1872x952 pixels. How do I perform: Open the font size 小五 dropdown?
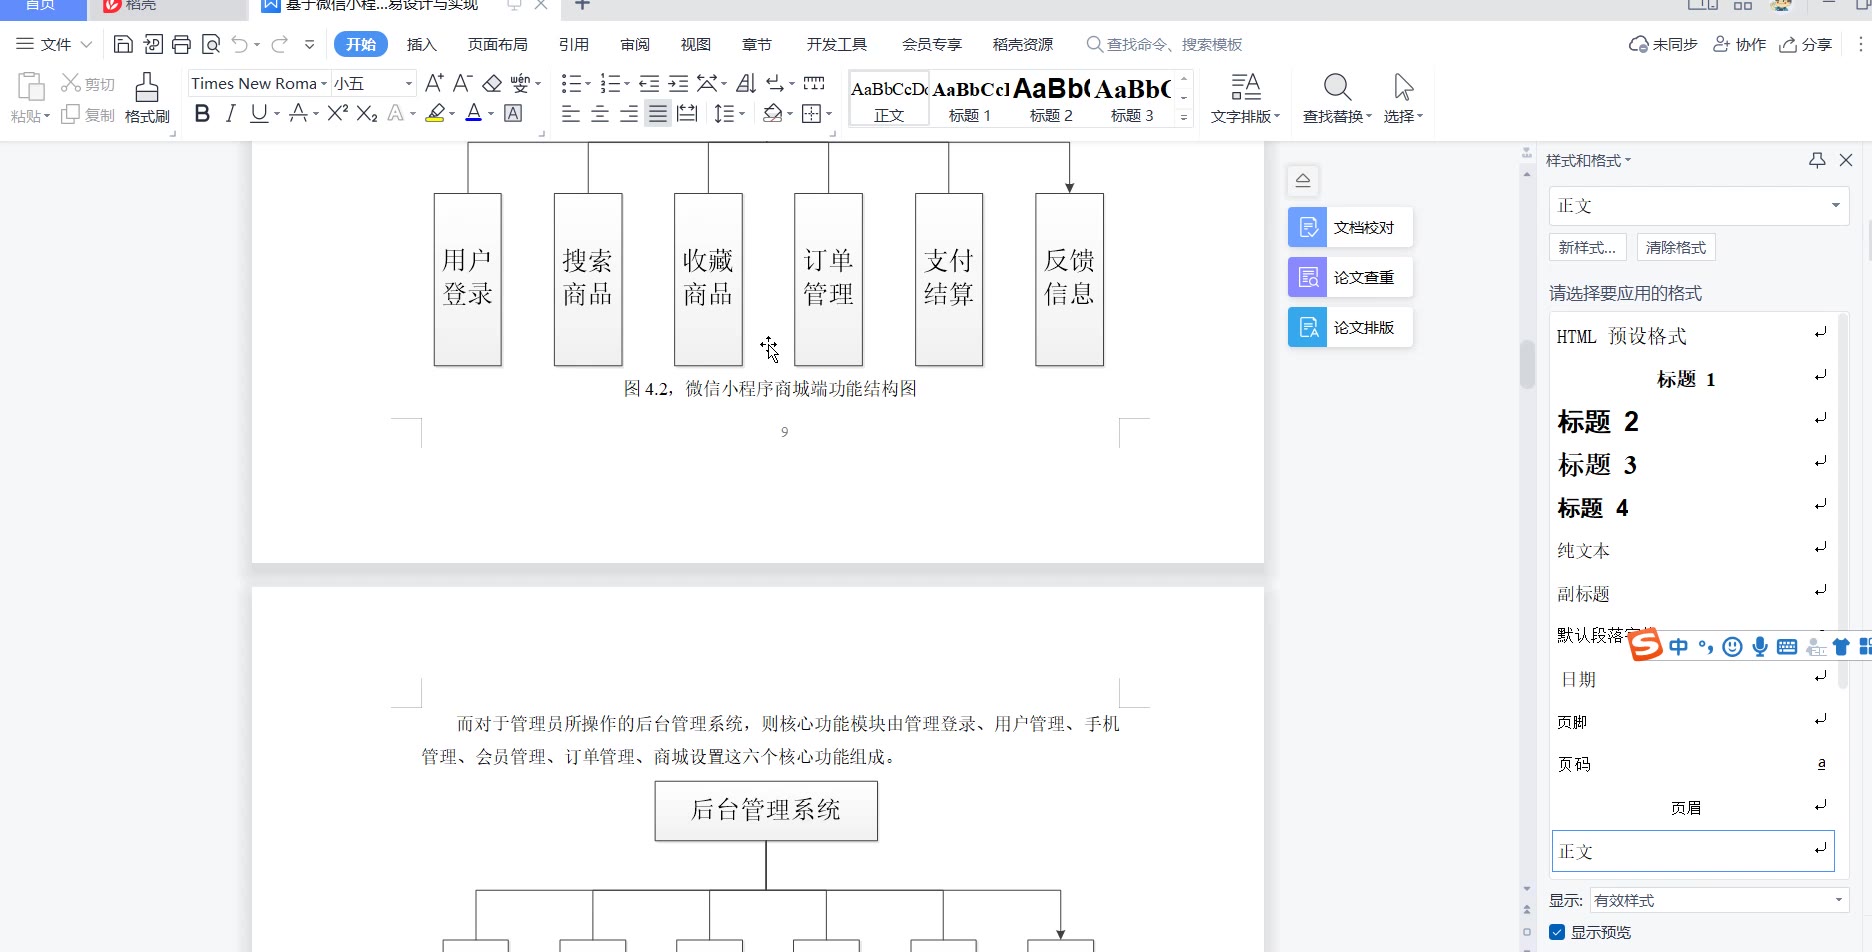click(x=408, y=84)
